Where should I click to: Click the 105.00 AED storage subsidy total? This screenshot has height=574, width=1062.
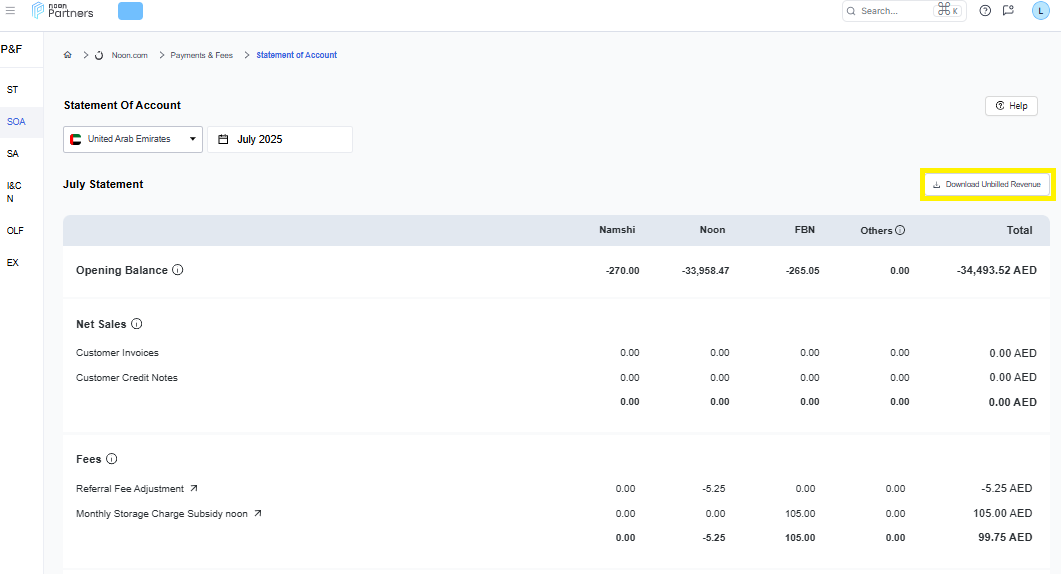1002,513
